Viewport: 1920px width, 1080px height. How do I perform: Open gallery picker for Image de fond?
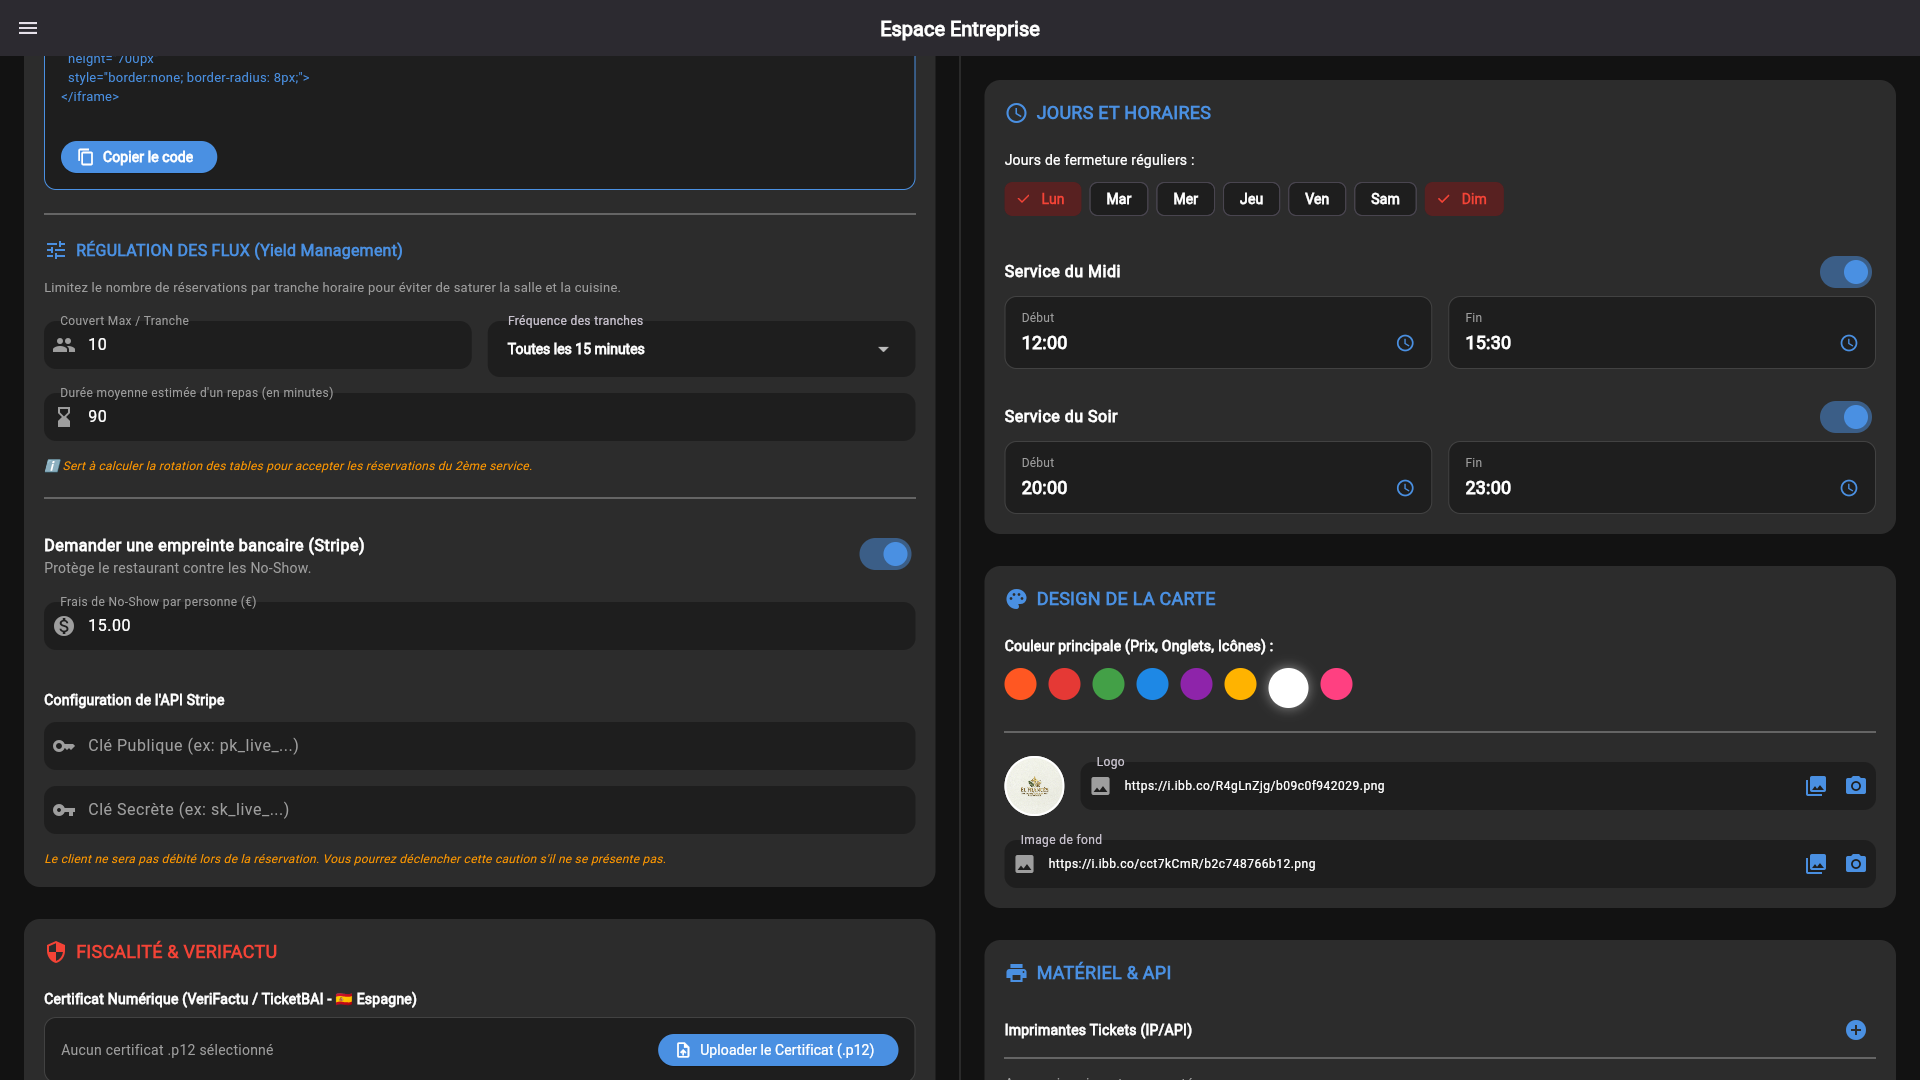coord(1816,864)
